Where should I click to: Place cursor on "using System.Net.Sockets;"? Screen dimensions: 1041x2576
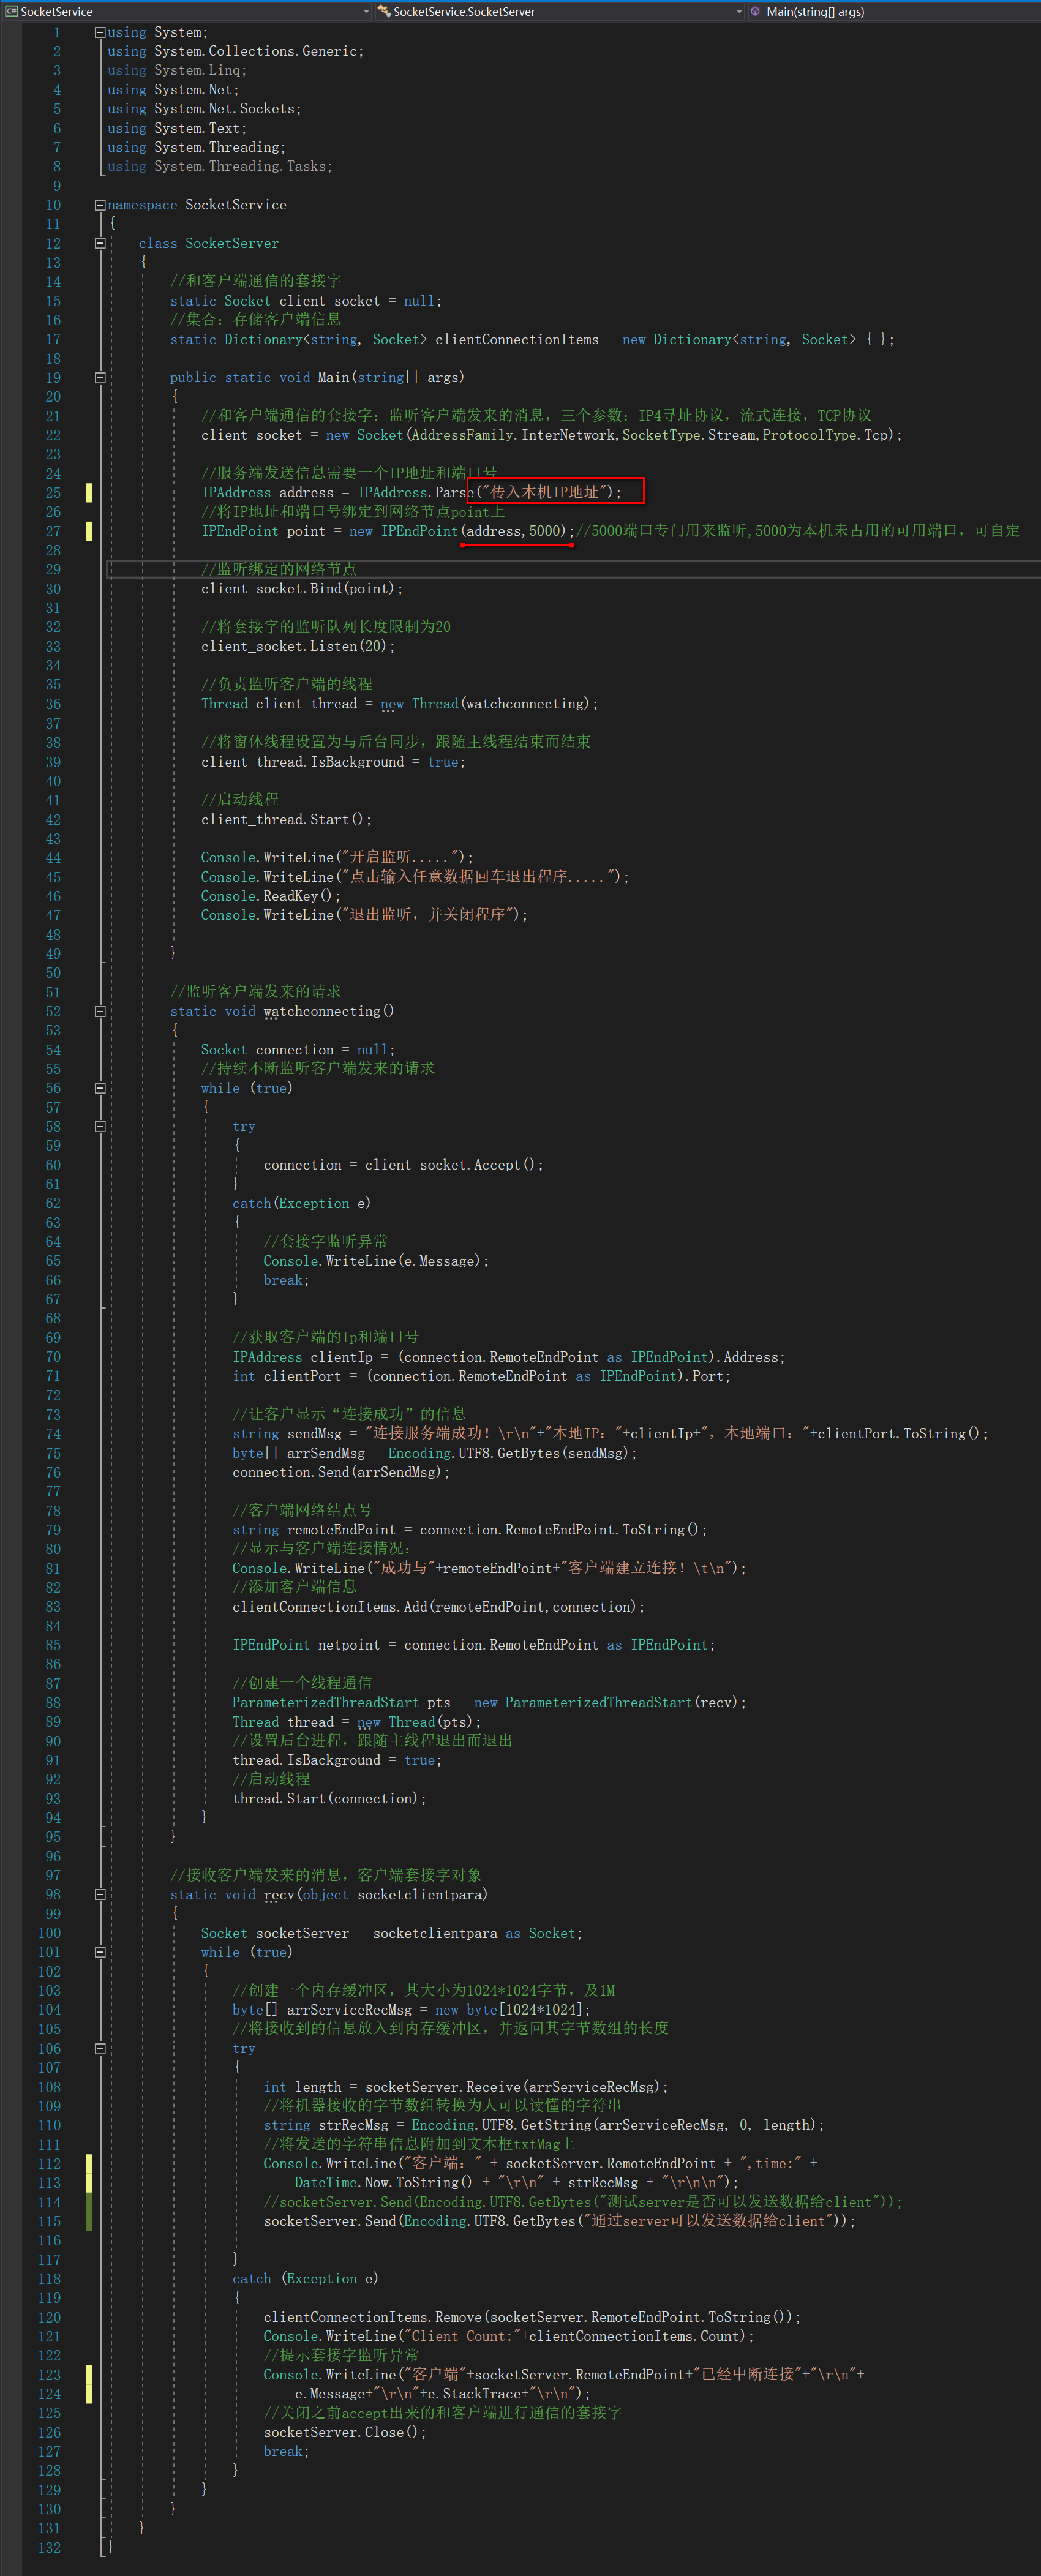click(204, 109)
